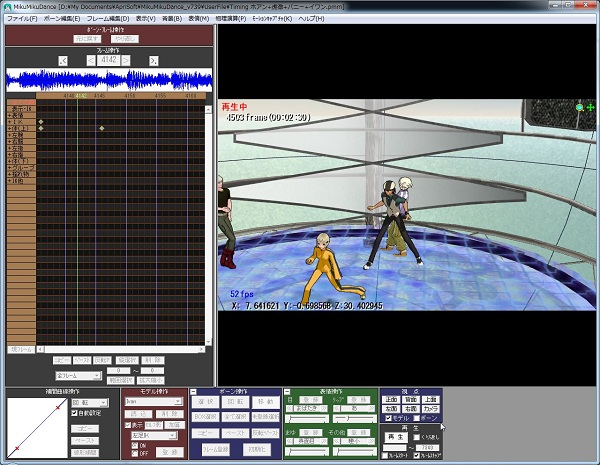The width and height of the screenshot is (600, 465).
Task: Collapse the bone operation panel minus icon
Action: [x=194, y=392]
